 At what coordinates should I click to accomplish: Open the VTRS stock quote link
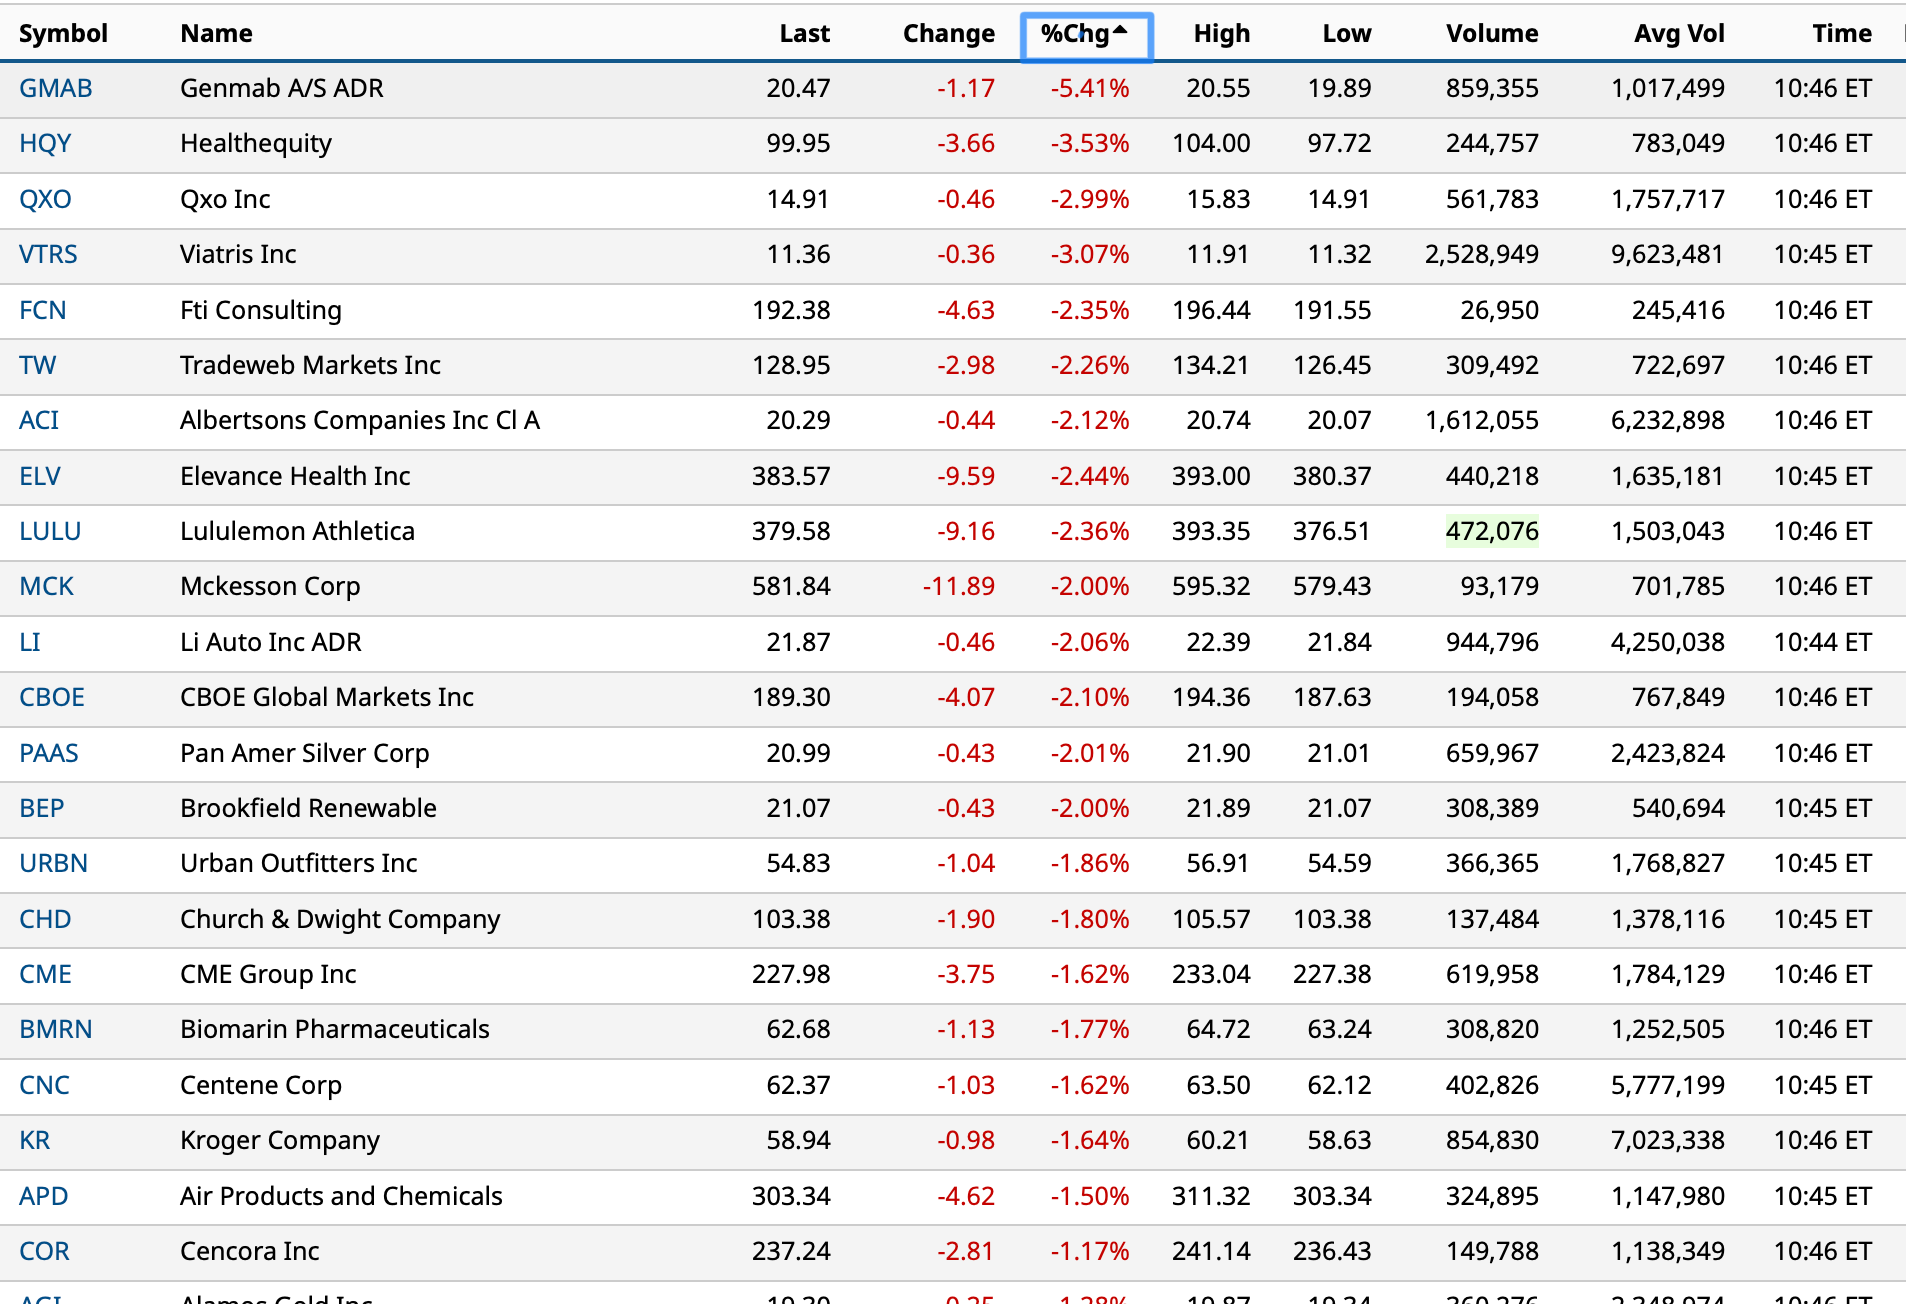point(48,255)
